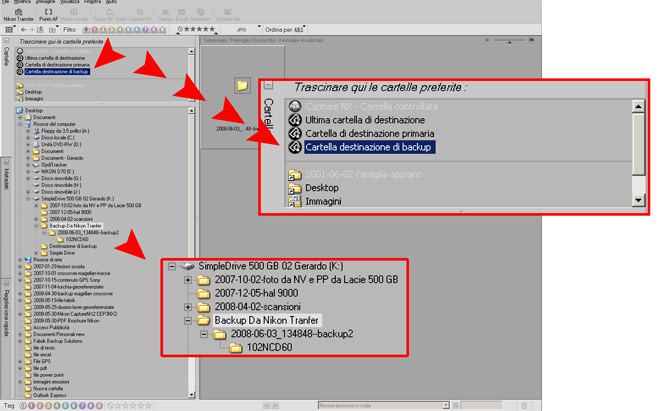The image size is (660, 411).
Task: Select Disco rimovibile (H:) in tree
Action: point(61,185)
